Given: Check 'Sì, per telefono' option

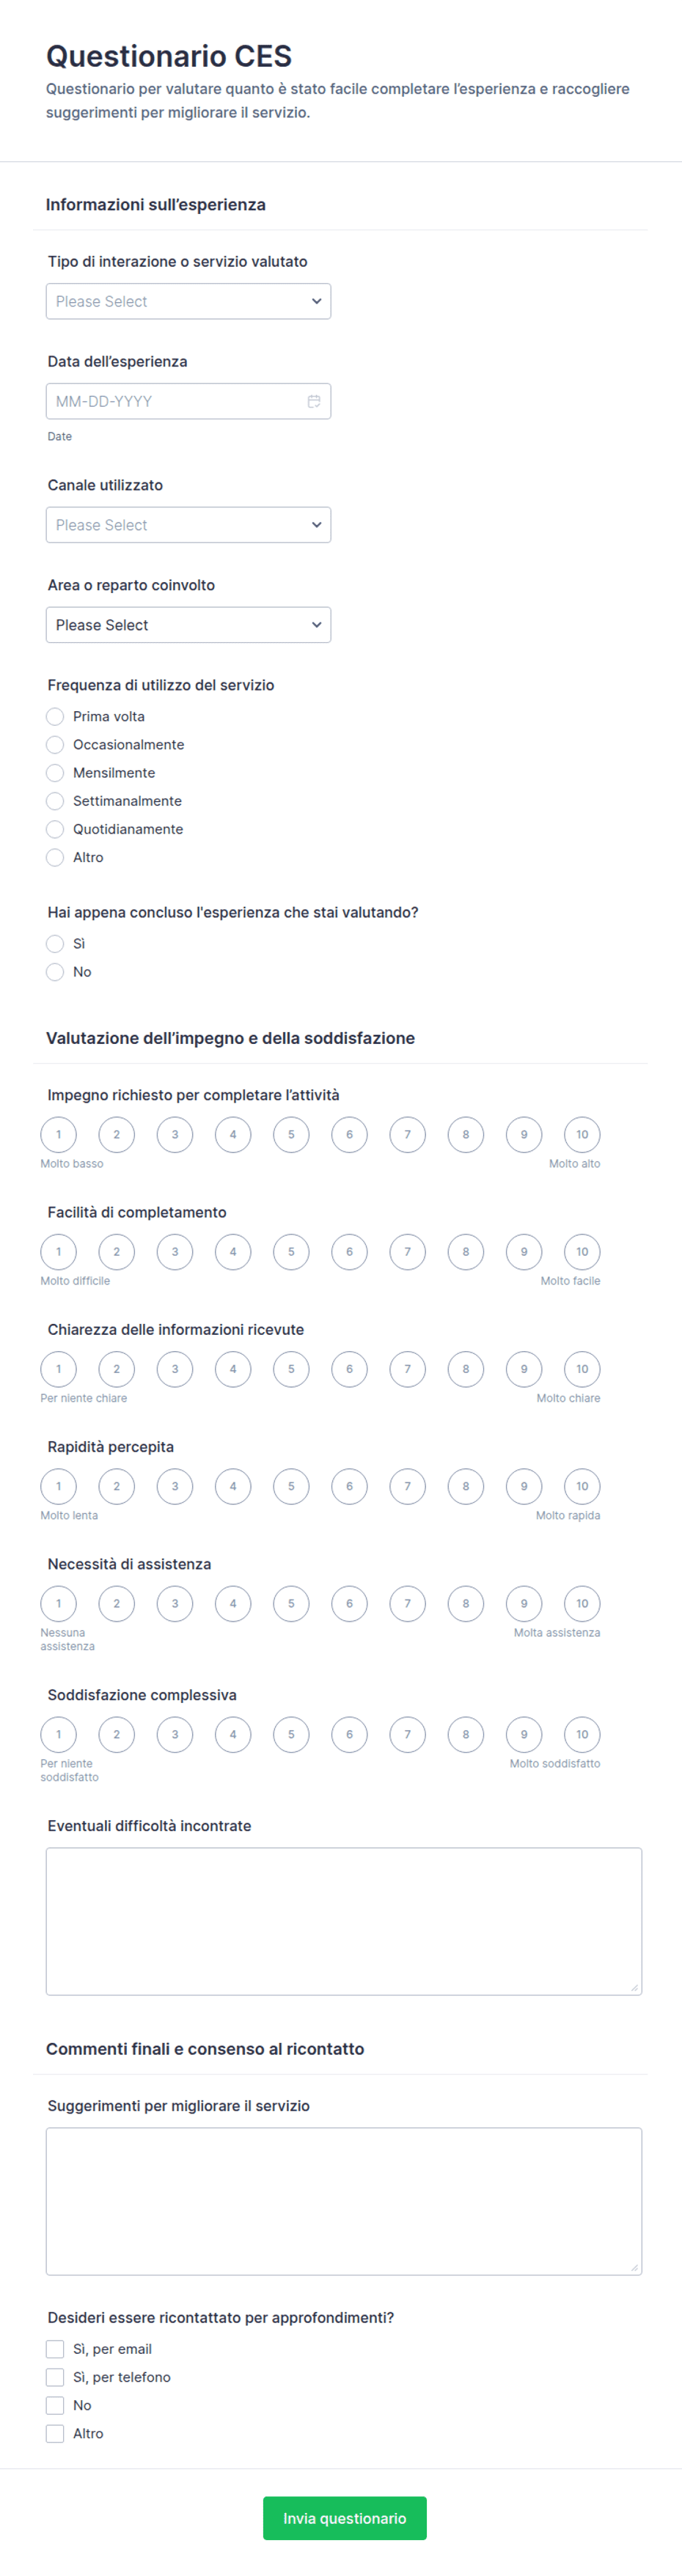Looking at the screenshot, I should tap(55, 2377).
